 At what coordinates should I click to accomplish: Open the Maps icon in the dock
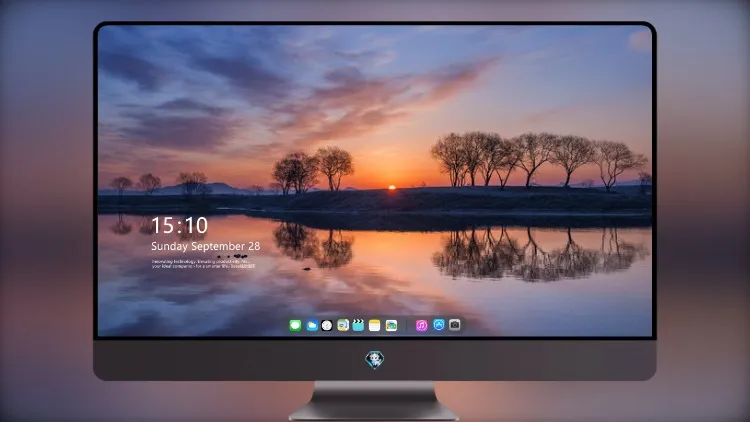point(343,325)
